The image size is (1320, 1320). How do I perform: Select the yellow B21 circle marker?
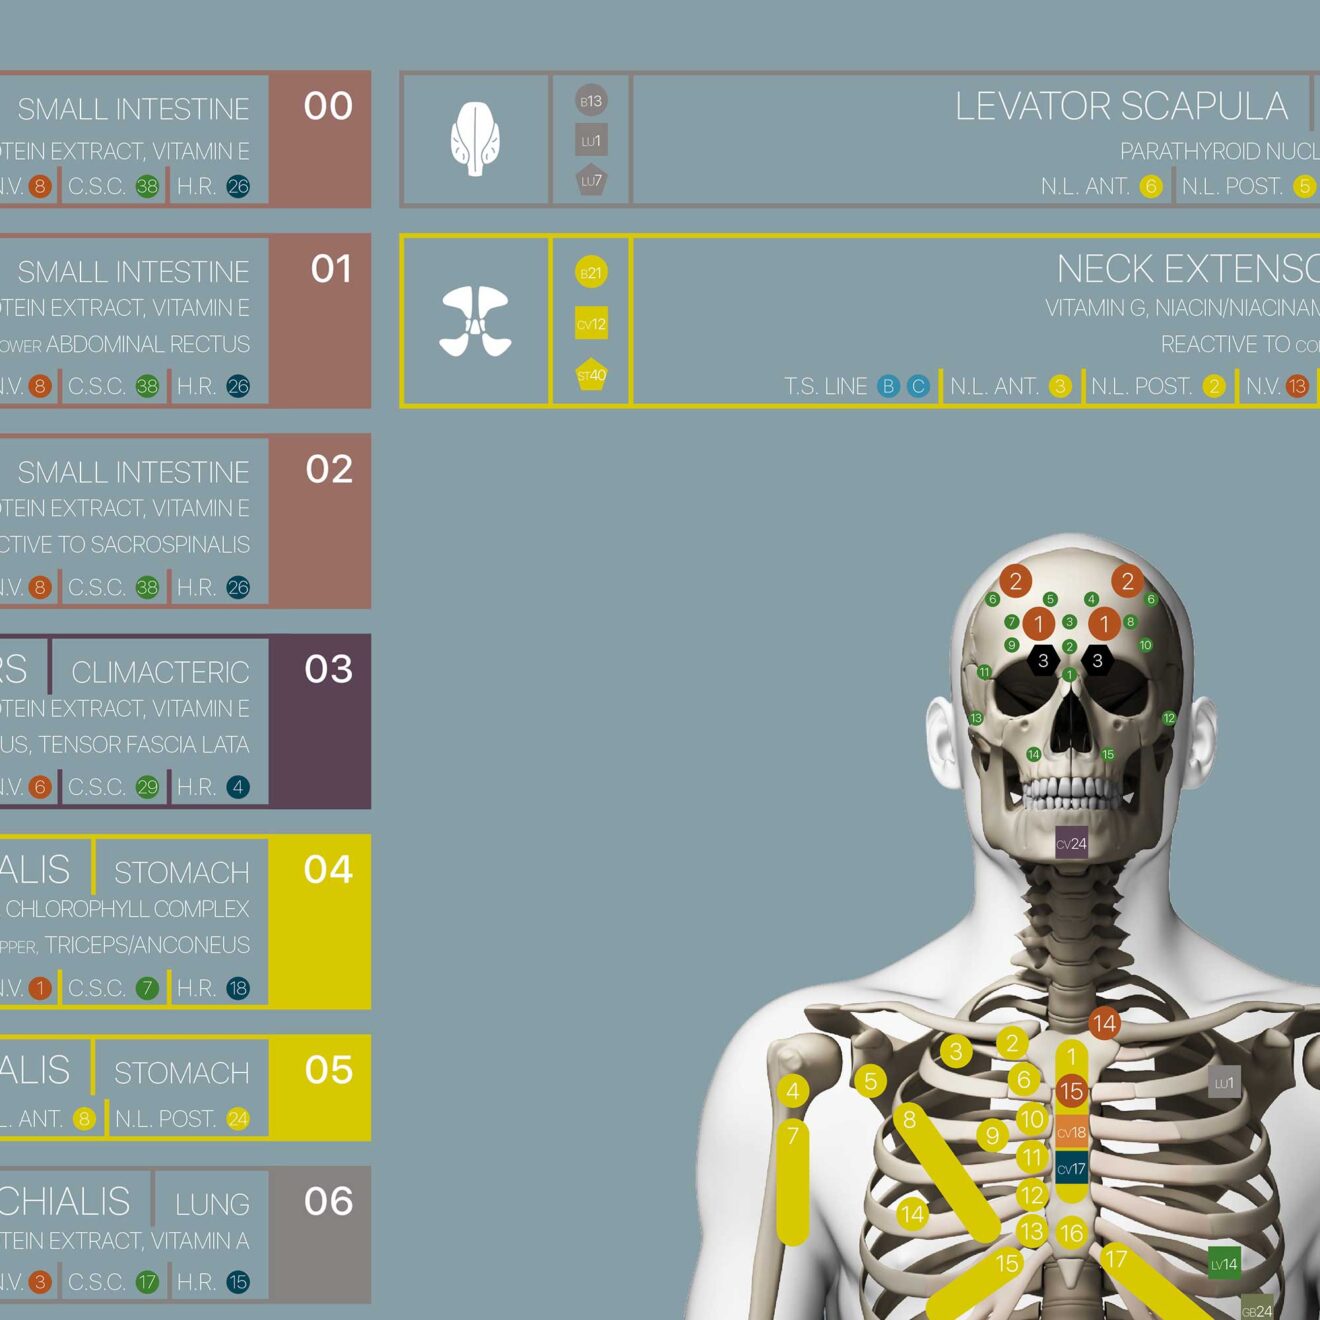tap(591, 272)
